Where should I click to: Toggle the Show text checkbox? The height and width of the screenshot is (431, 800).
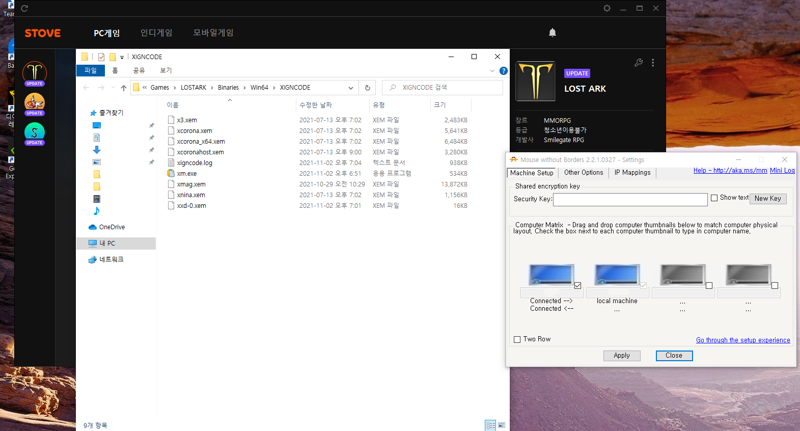[x=714, y=198]
